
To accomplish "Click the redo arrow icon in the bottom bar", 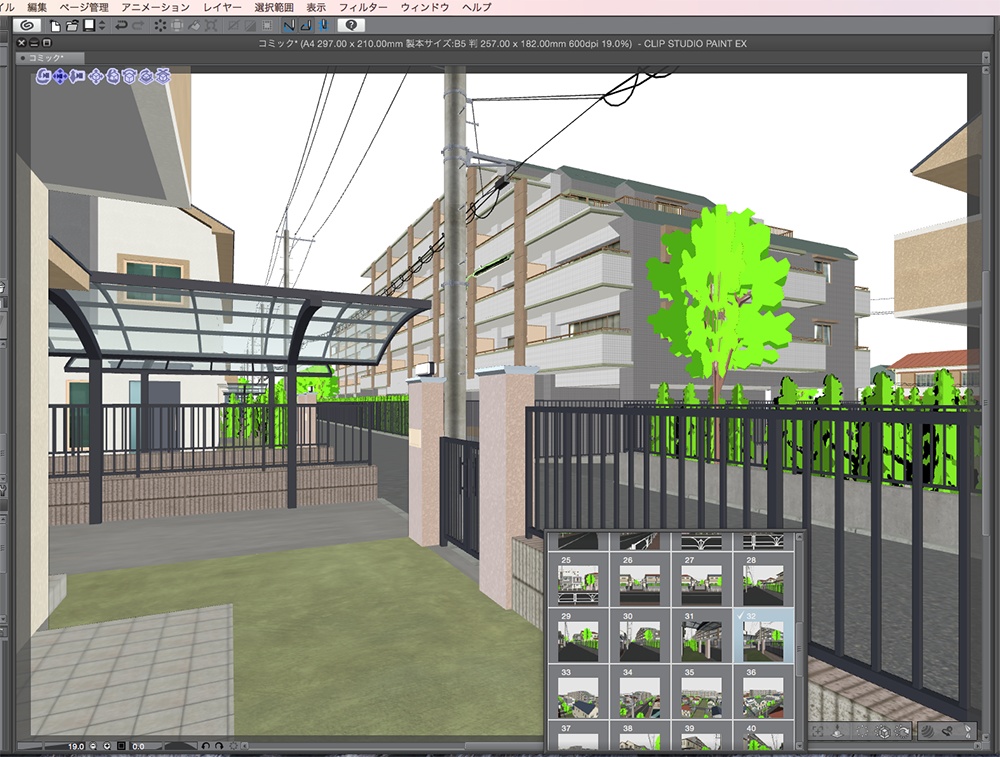I will tap(219, 745).
